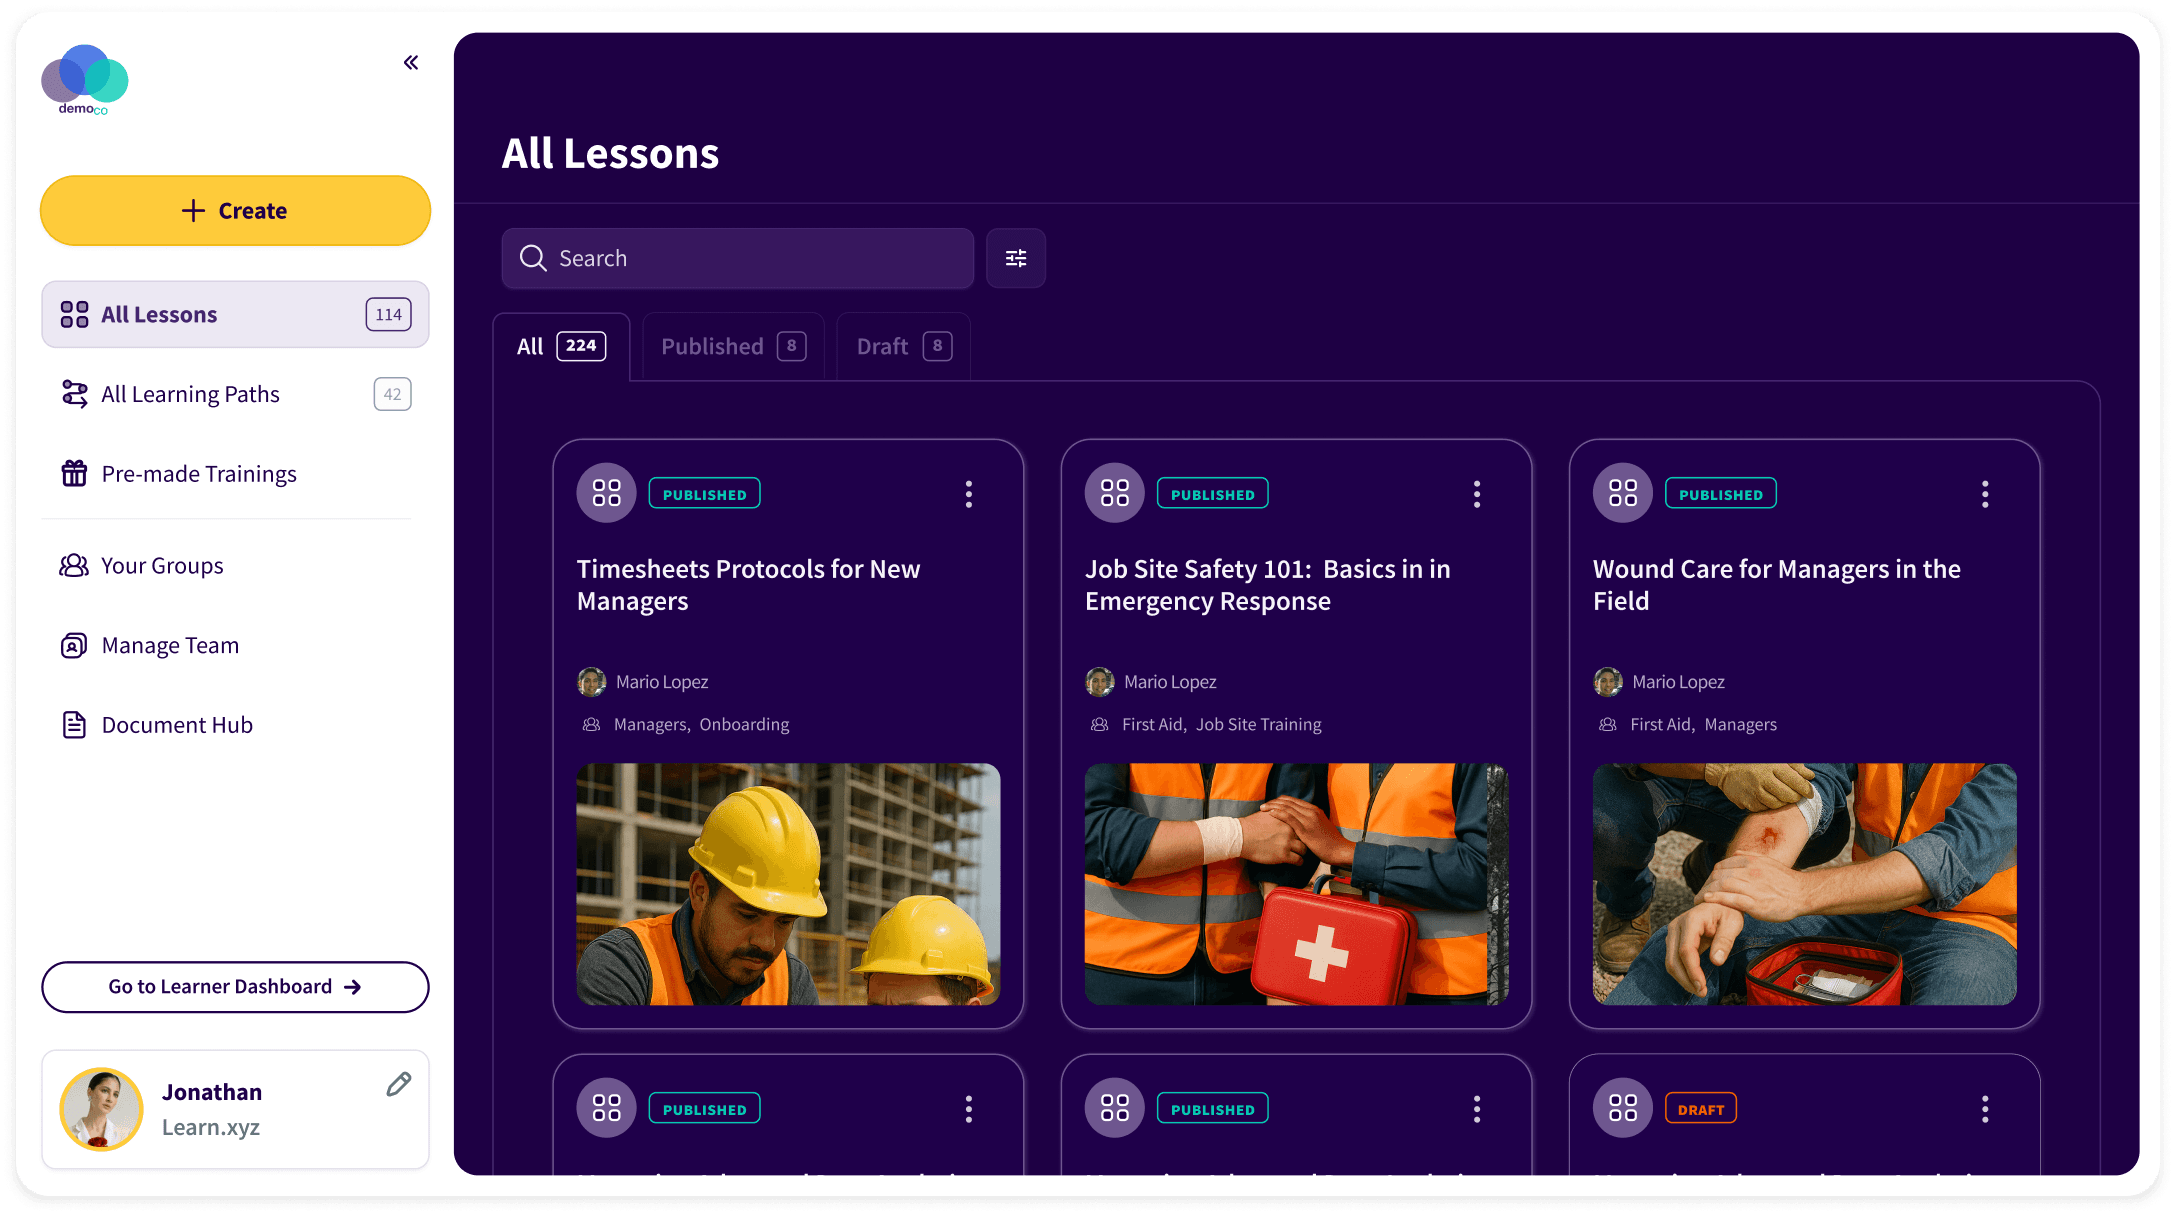Viewport: 2173px width, 1212px height.
Task: Click the lesson grid icon on Timesheets card
Action: click(x=606, y=493)
